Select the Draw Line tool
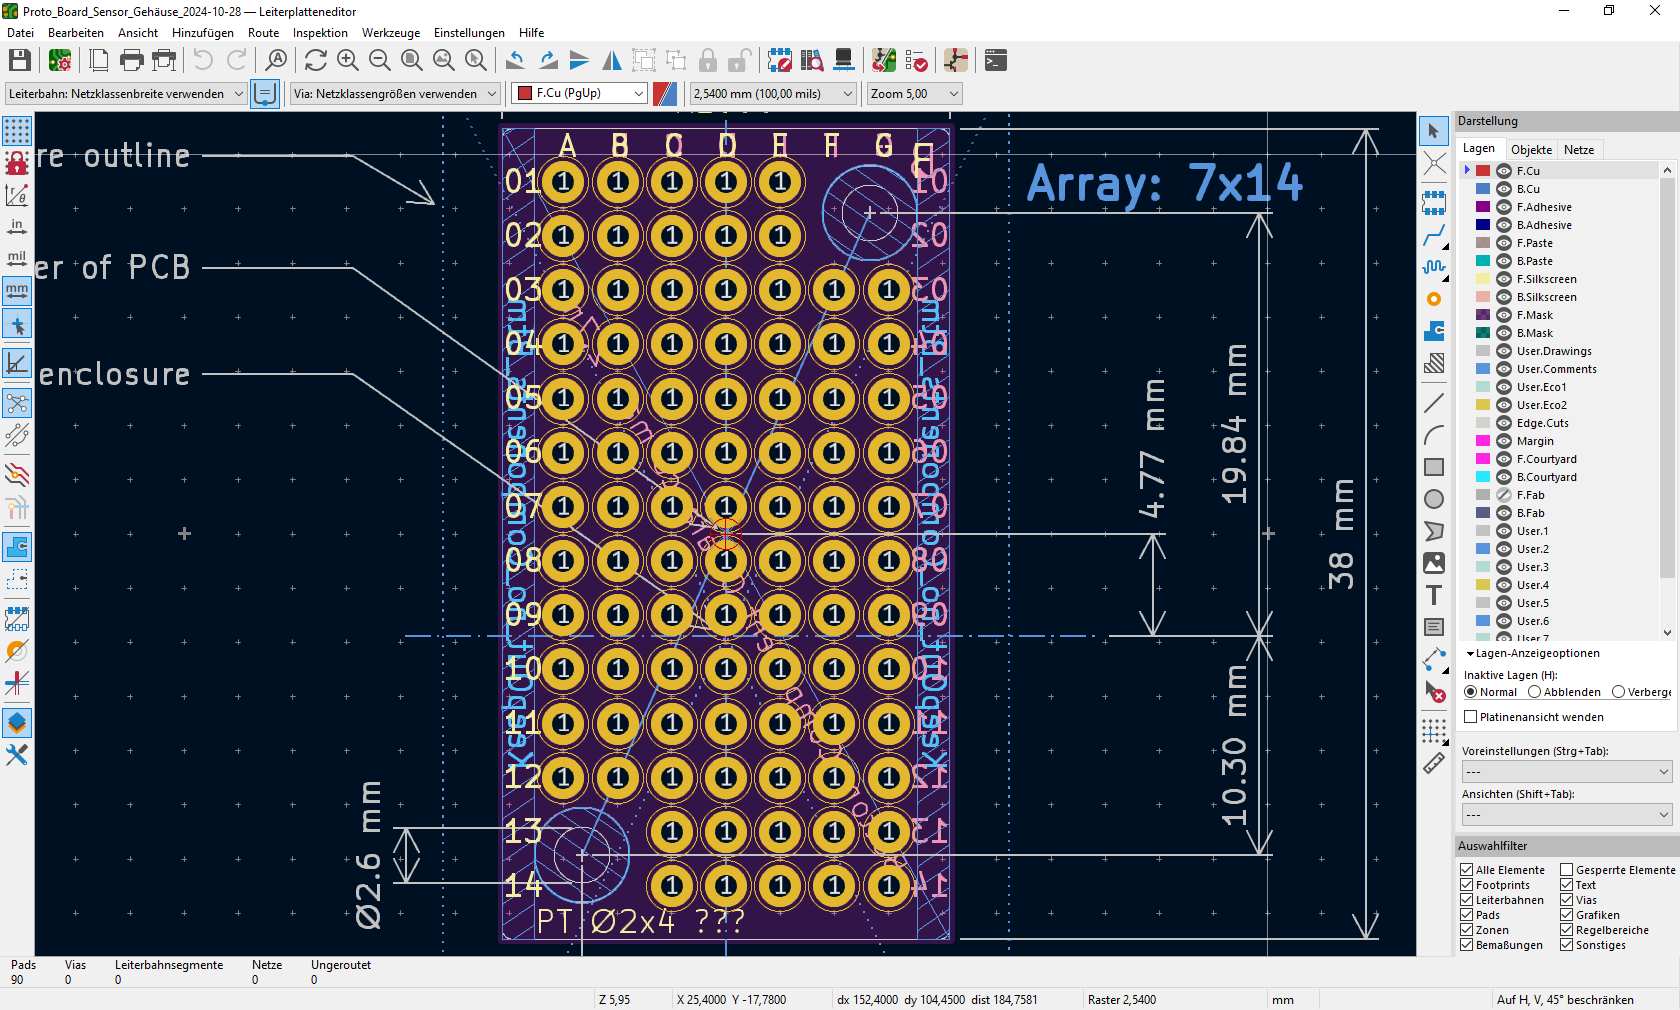Screen dimensions: 1680x1010 [1434, 403]
